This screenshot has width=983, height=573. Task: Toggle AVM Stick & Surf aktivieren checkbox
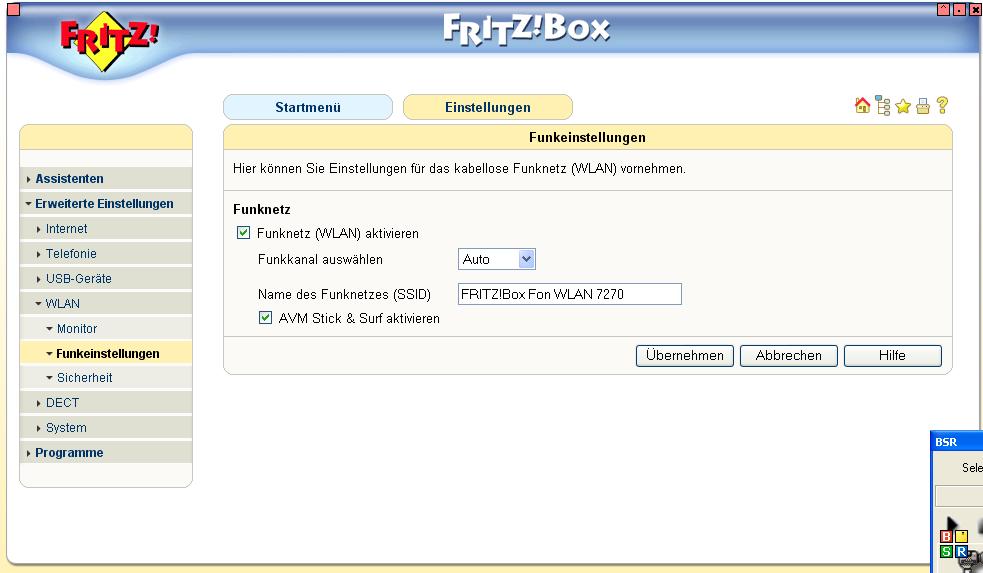click(x=265, y=317)
